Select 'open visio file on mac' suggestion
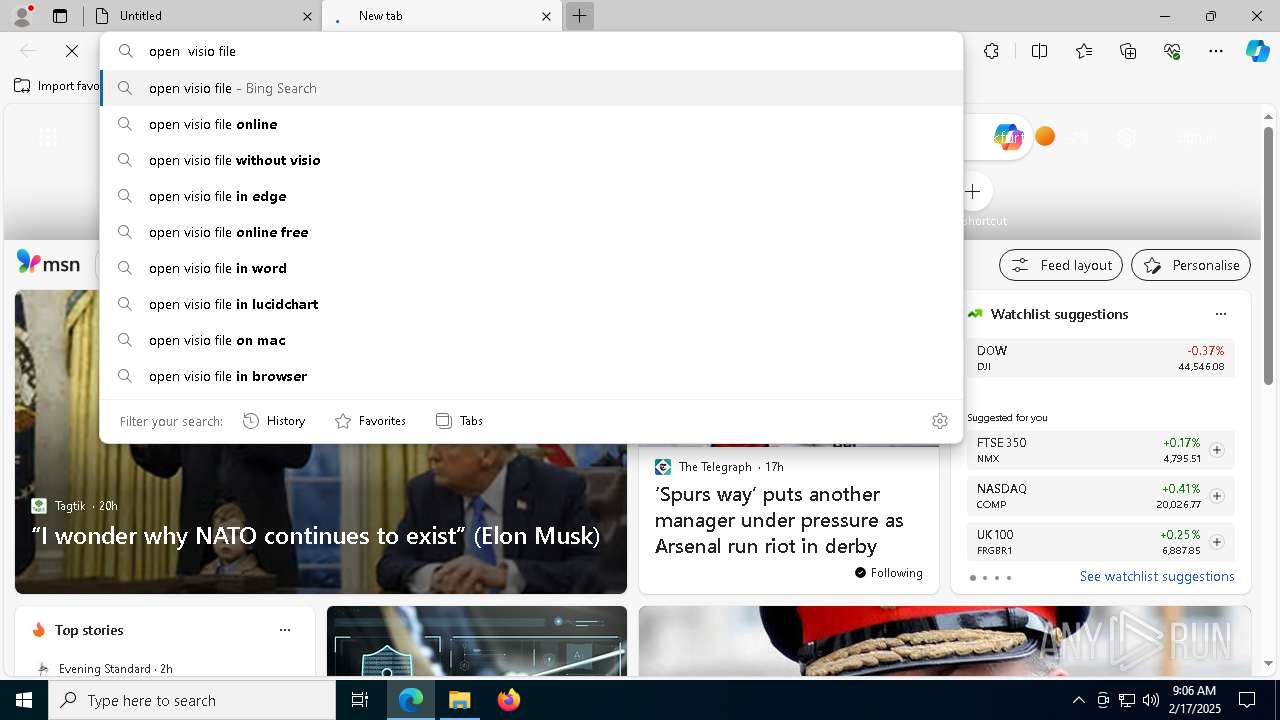 (532, 340)
